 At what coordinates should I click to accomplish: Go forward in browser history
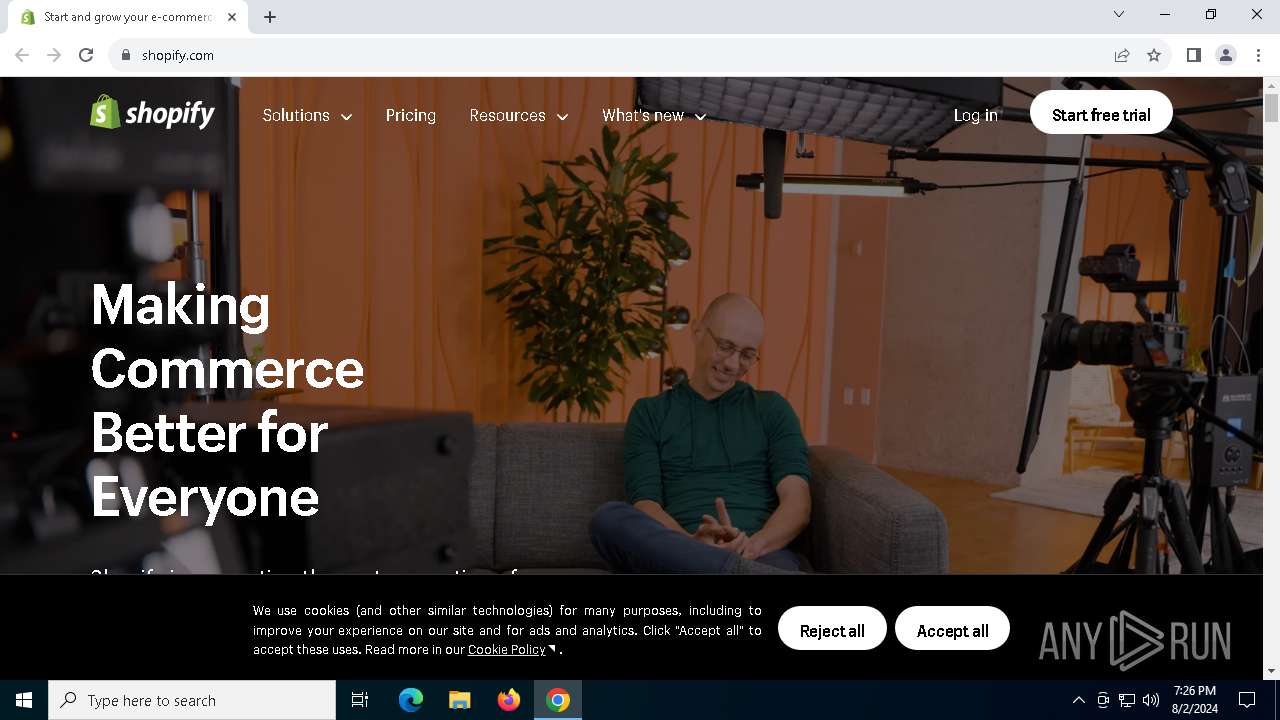(x=54, y=55)
